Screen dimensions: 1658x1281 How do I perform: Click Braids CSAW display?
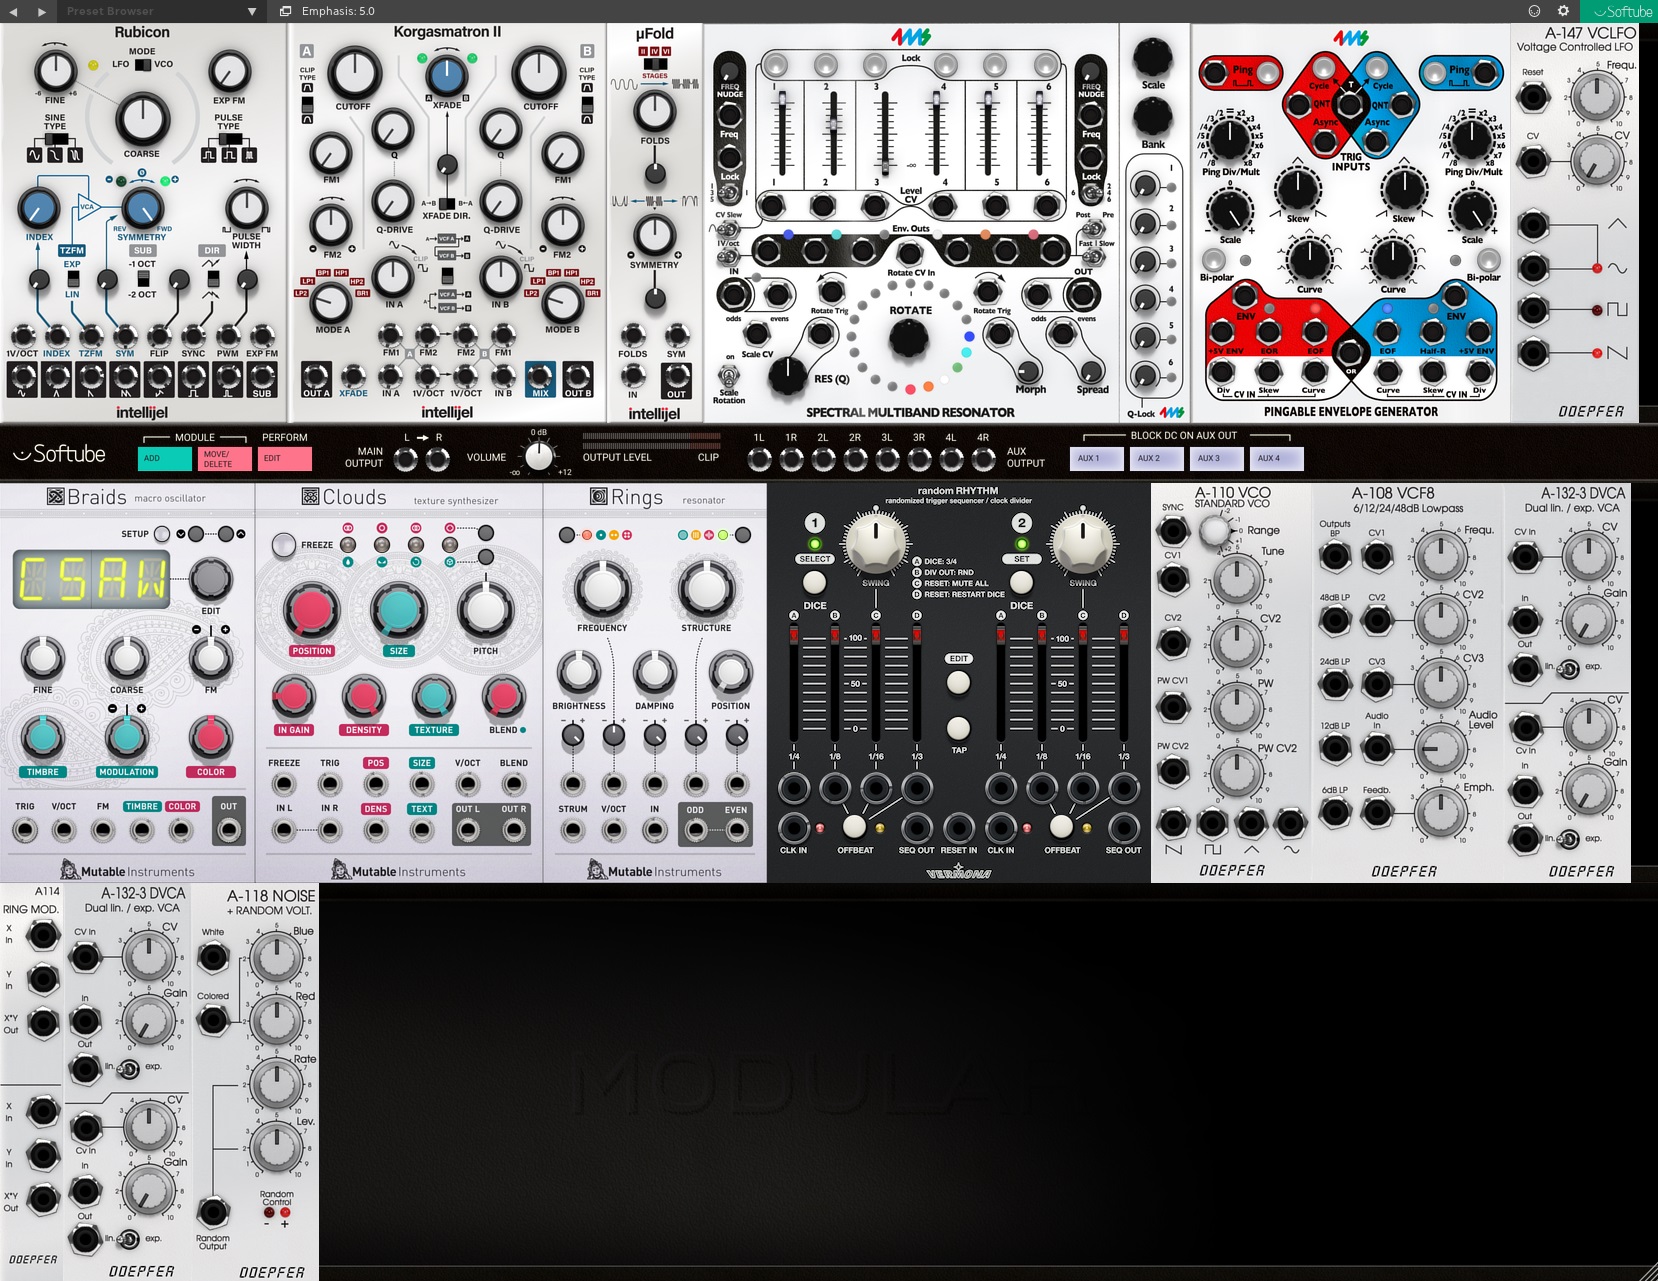coord(91,580)
